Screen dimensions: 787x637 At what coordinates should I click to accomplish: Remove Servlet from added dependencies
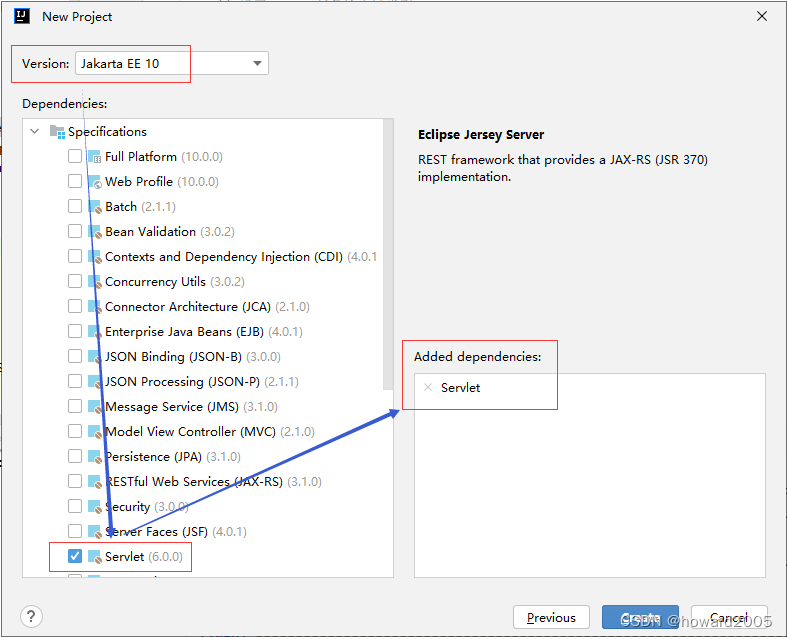pyautogui.click(x=428, y=387)
